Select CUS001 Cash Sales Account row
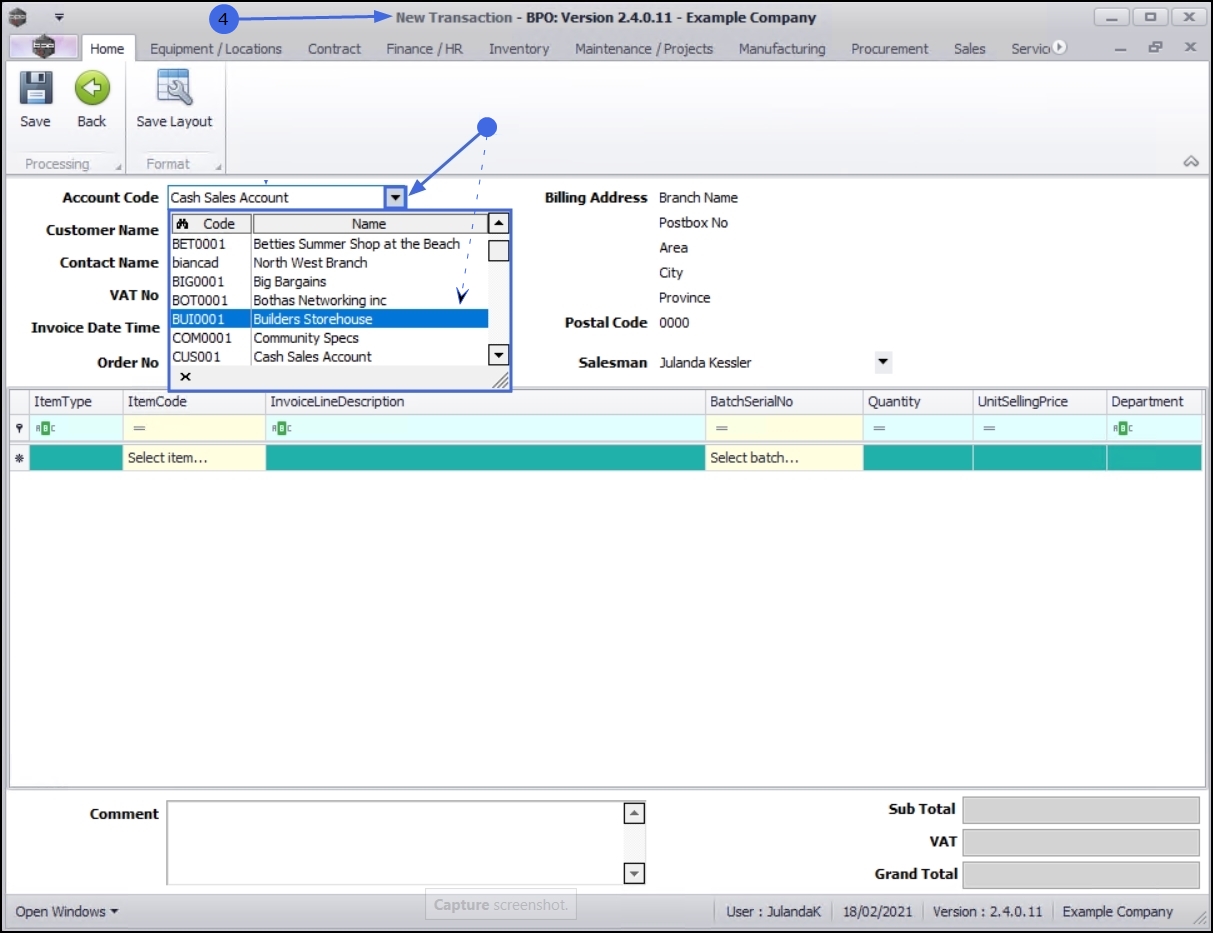This screenshot has width=1213, height=933. [x=329, y=357]
